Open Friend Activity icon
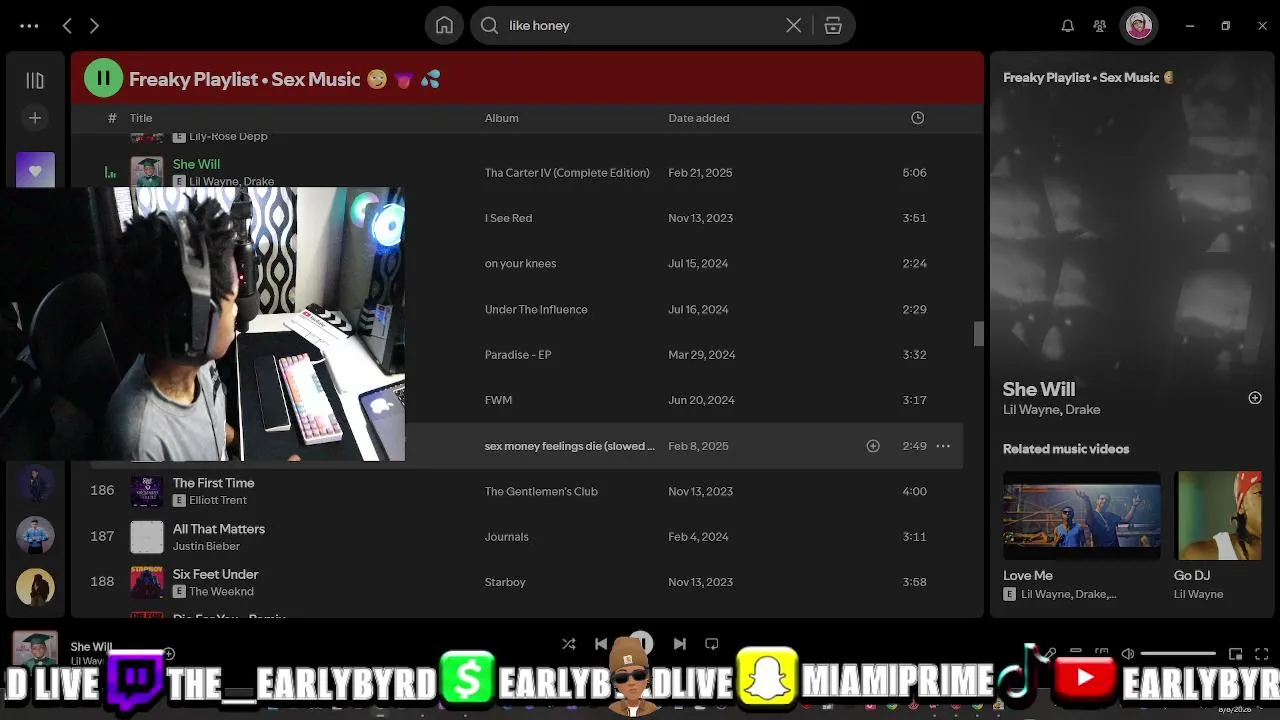 (1100, 26)
